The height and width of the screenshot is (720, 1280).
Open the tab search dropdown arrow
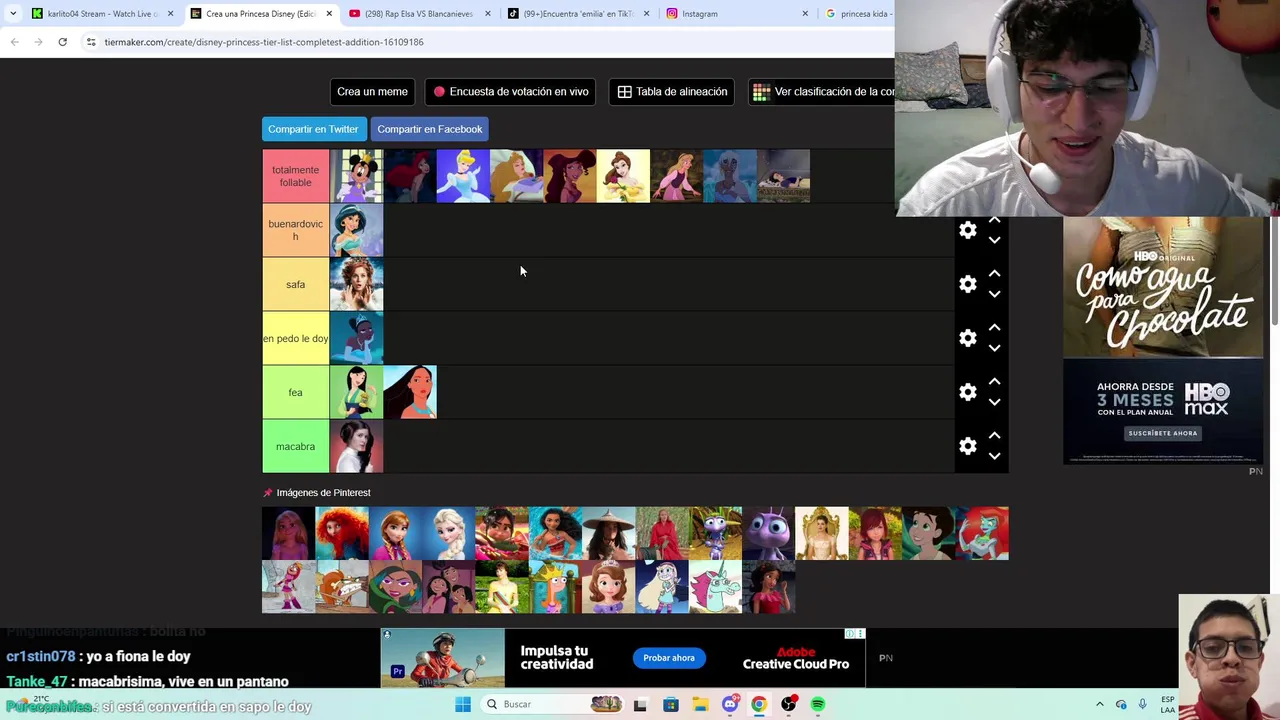point(12,14)
